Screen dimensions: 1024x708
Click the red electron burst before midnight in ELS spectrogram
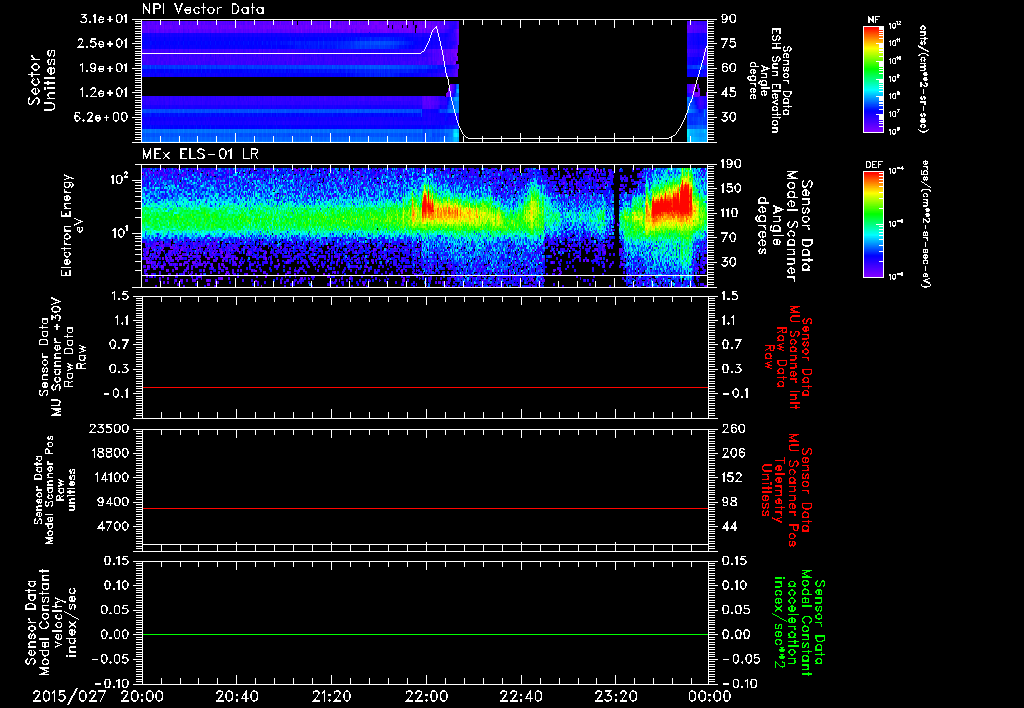coord(670,201)
